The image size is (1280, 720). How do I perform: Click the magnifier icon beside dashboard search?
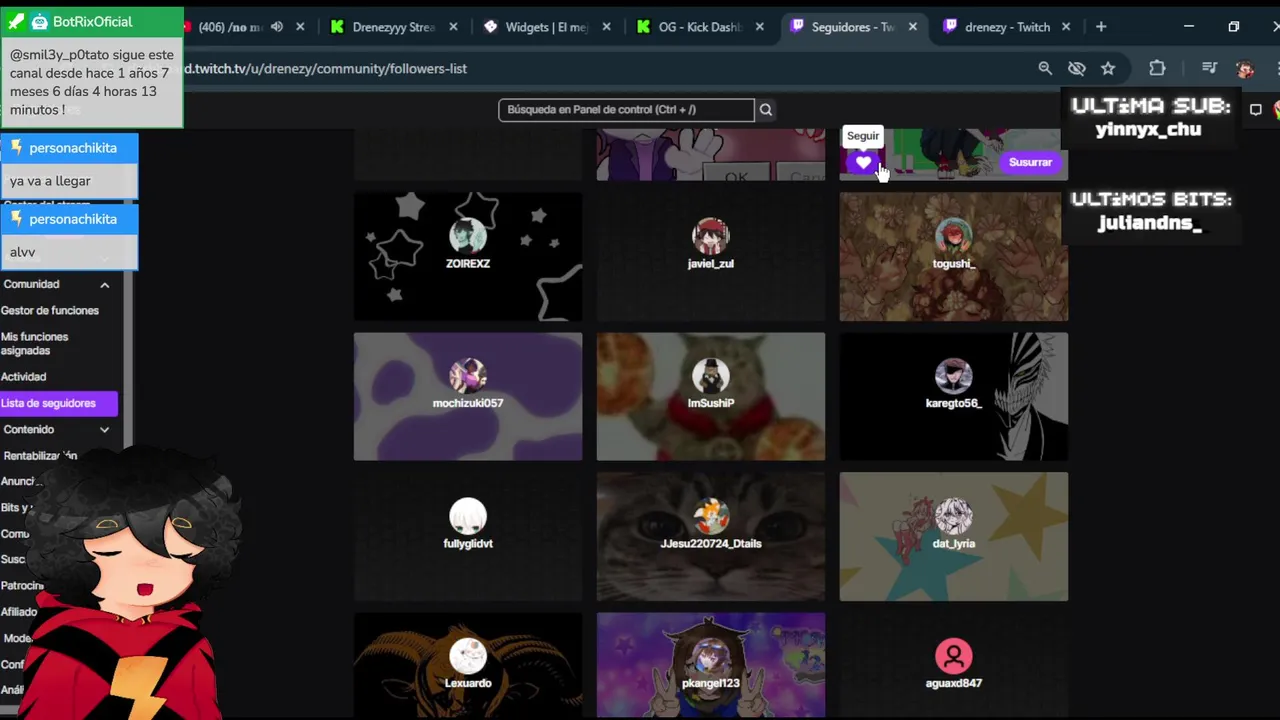click(x=766, y=110)
